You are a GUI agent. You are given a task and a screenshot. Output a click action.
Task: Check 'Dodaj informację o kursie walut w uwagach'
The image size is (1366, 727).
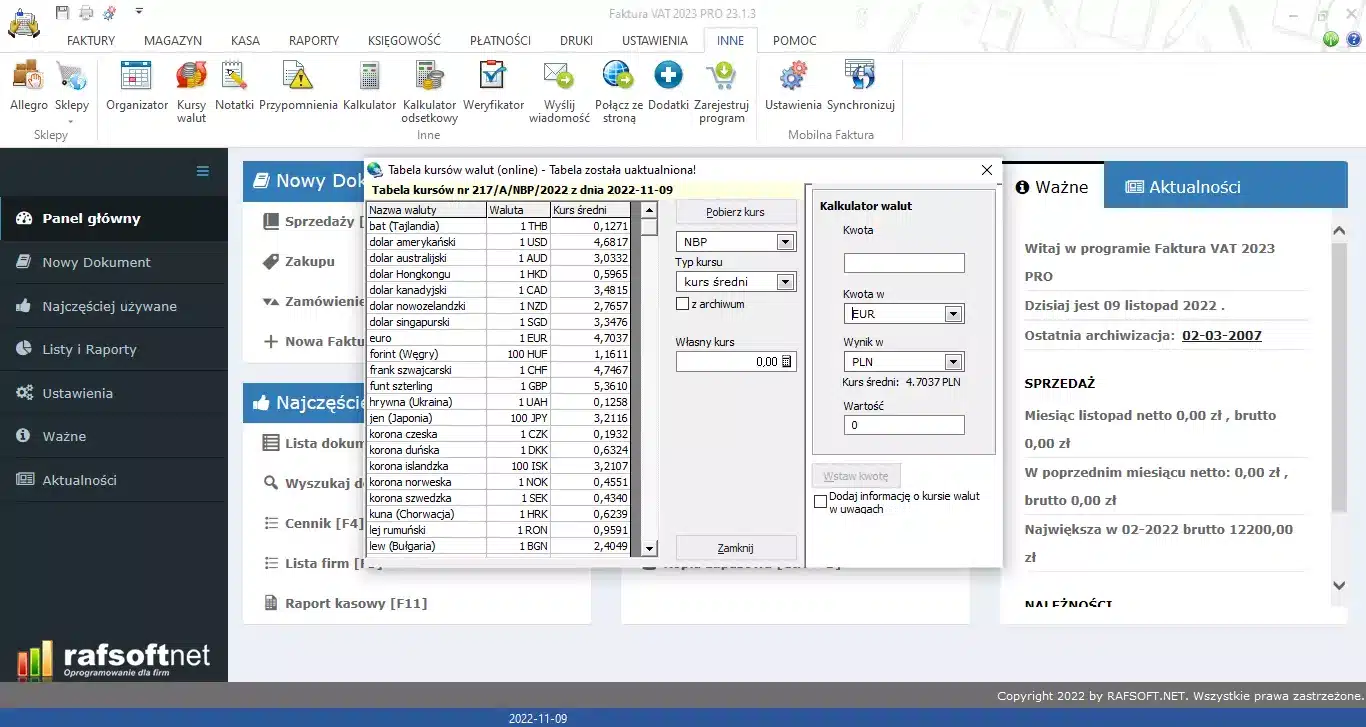point(821,502)
